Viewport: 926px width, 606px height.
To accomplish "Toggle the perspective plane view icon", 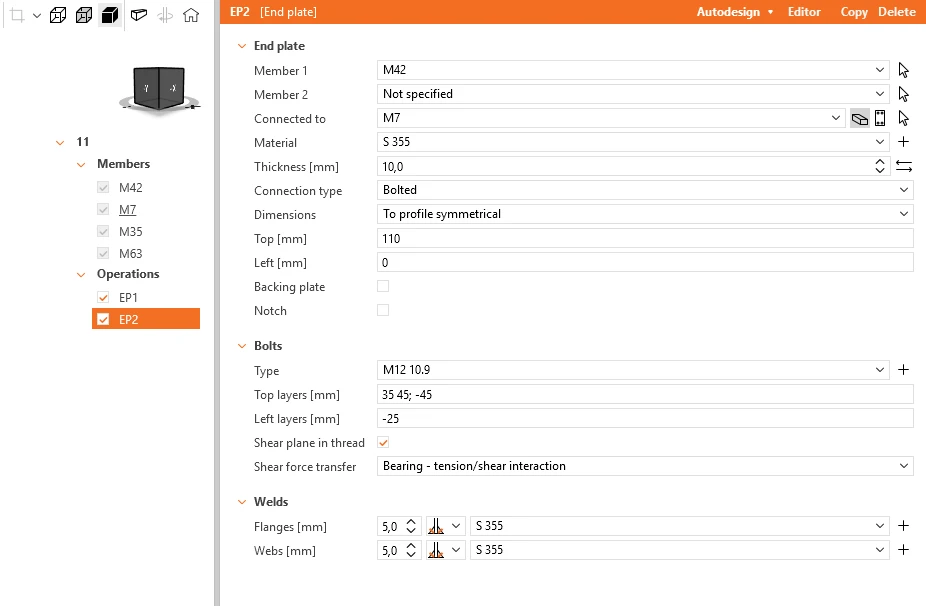I will click(139, 15).
